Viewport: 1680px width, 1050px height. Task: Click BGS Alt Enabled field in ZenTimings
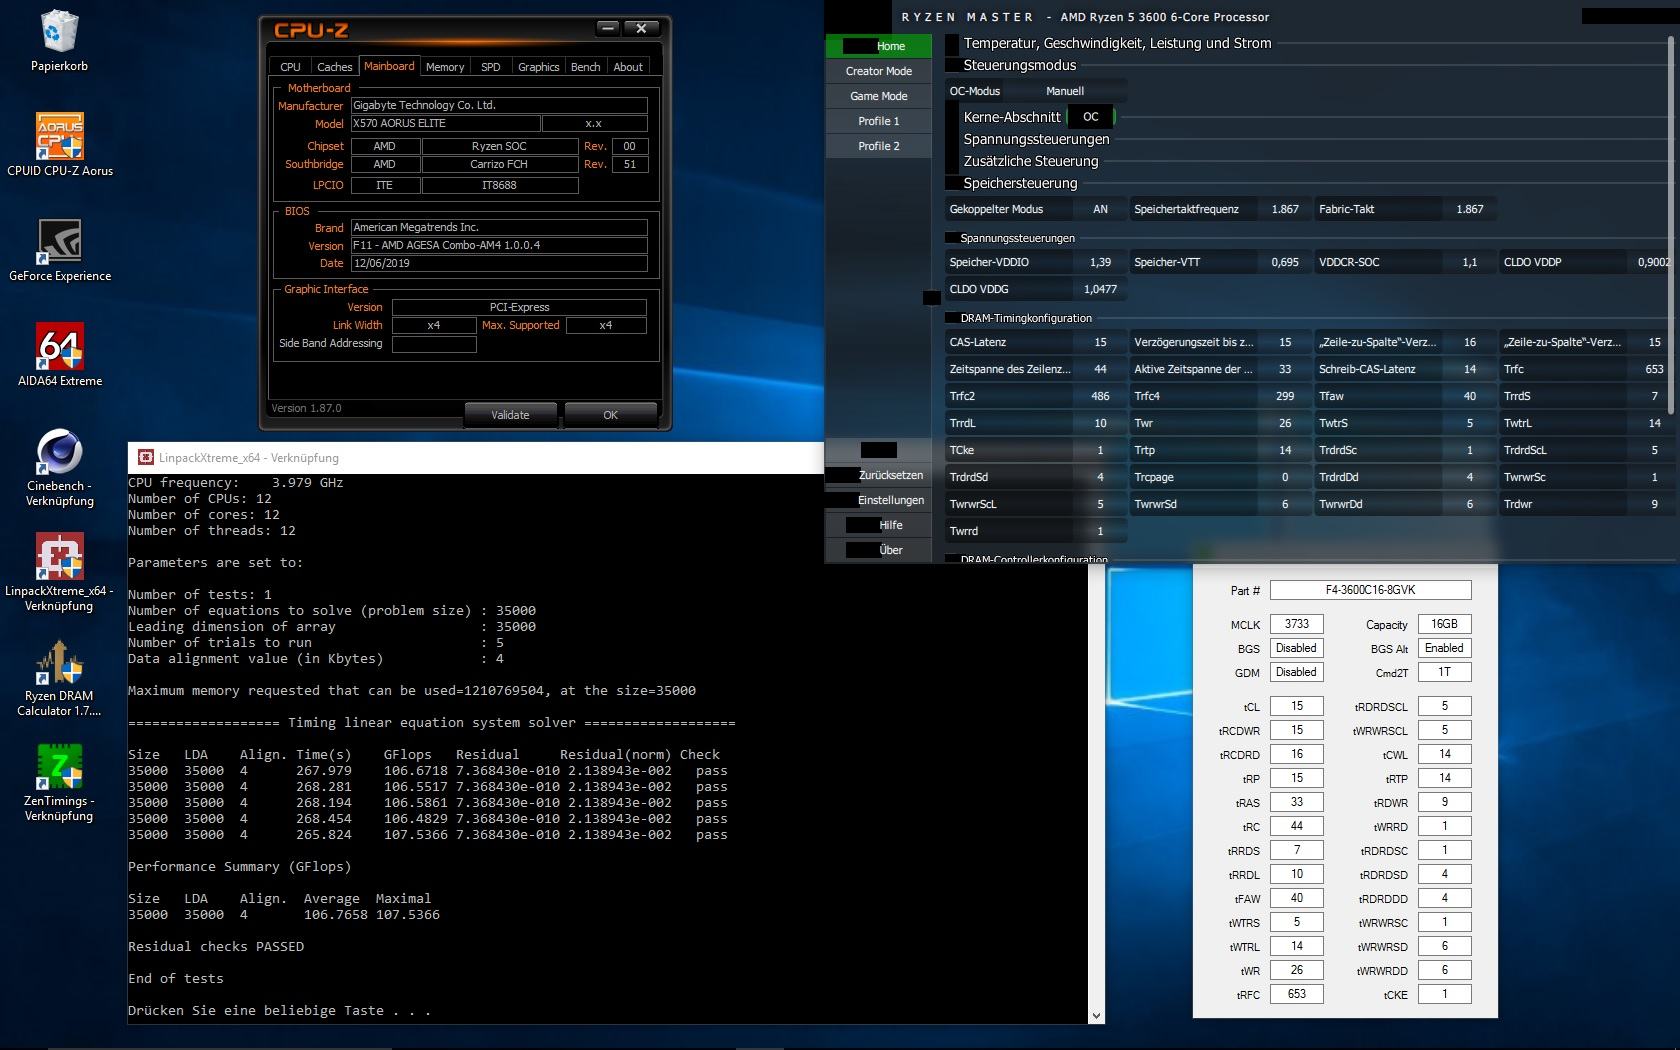[x=1444, y=648]
